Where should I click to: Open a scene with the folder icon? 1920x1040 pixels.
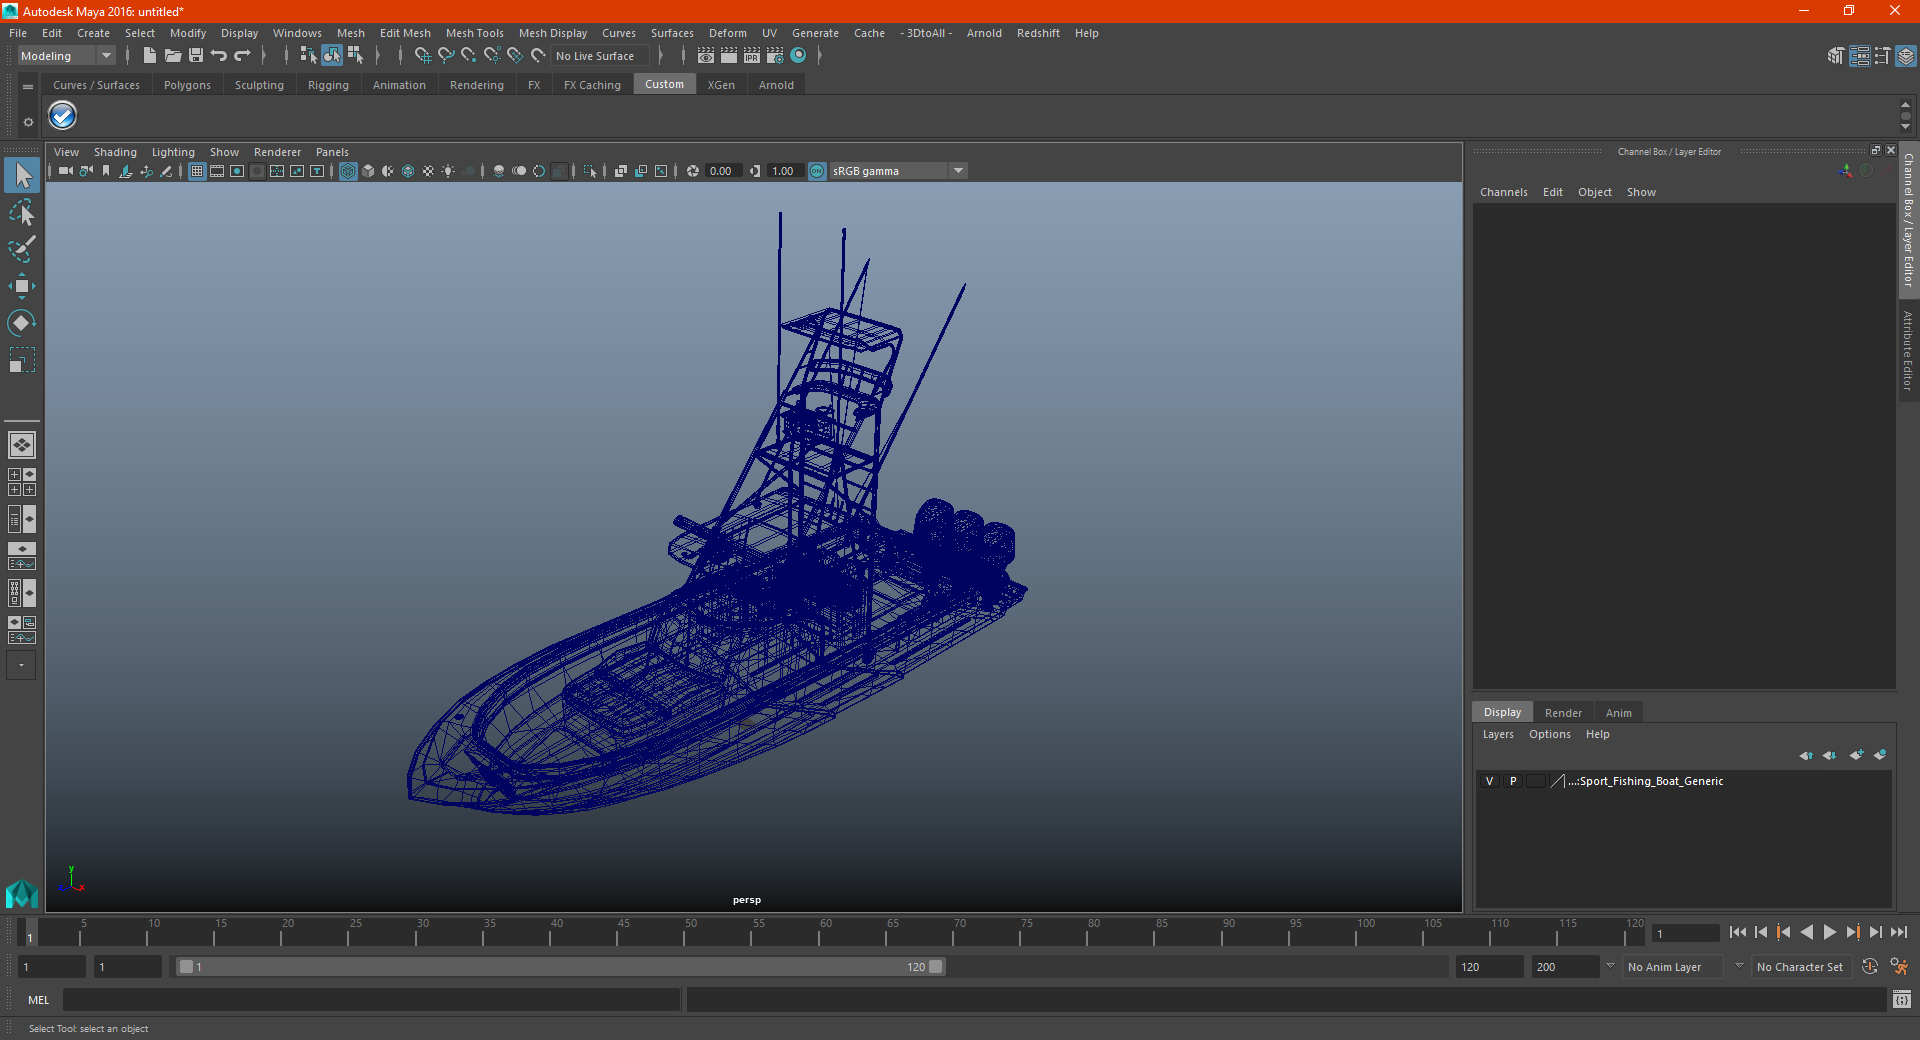[x=173, y=56]
